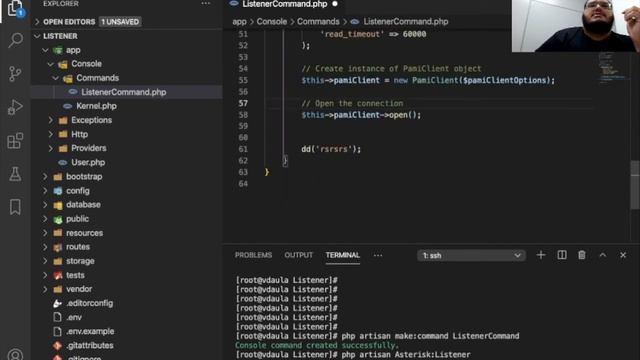Select the ListenerCommand.php editor tab
The height and width of the screenshot is (360, 640).
284,4
